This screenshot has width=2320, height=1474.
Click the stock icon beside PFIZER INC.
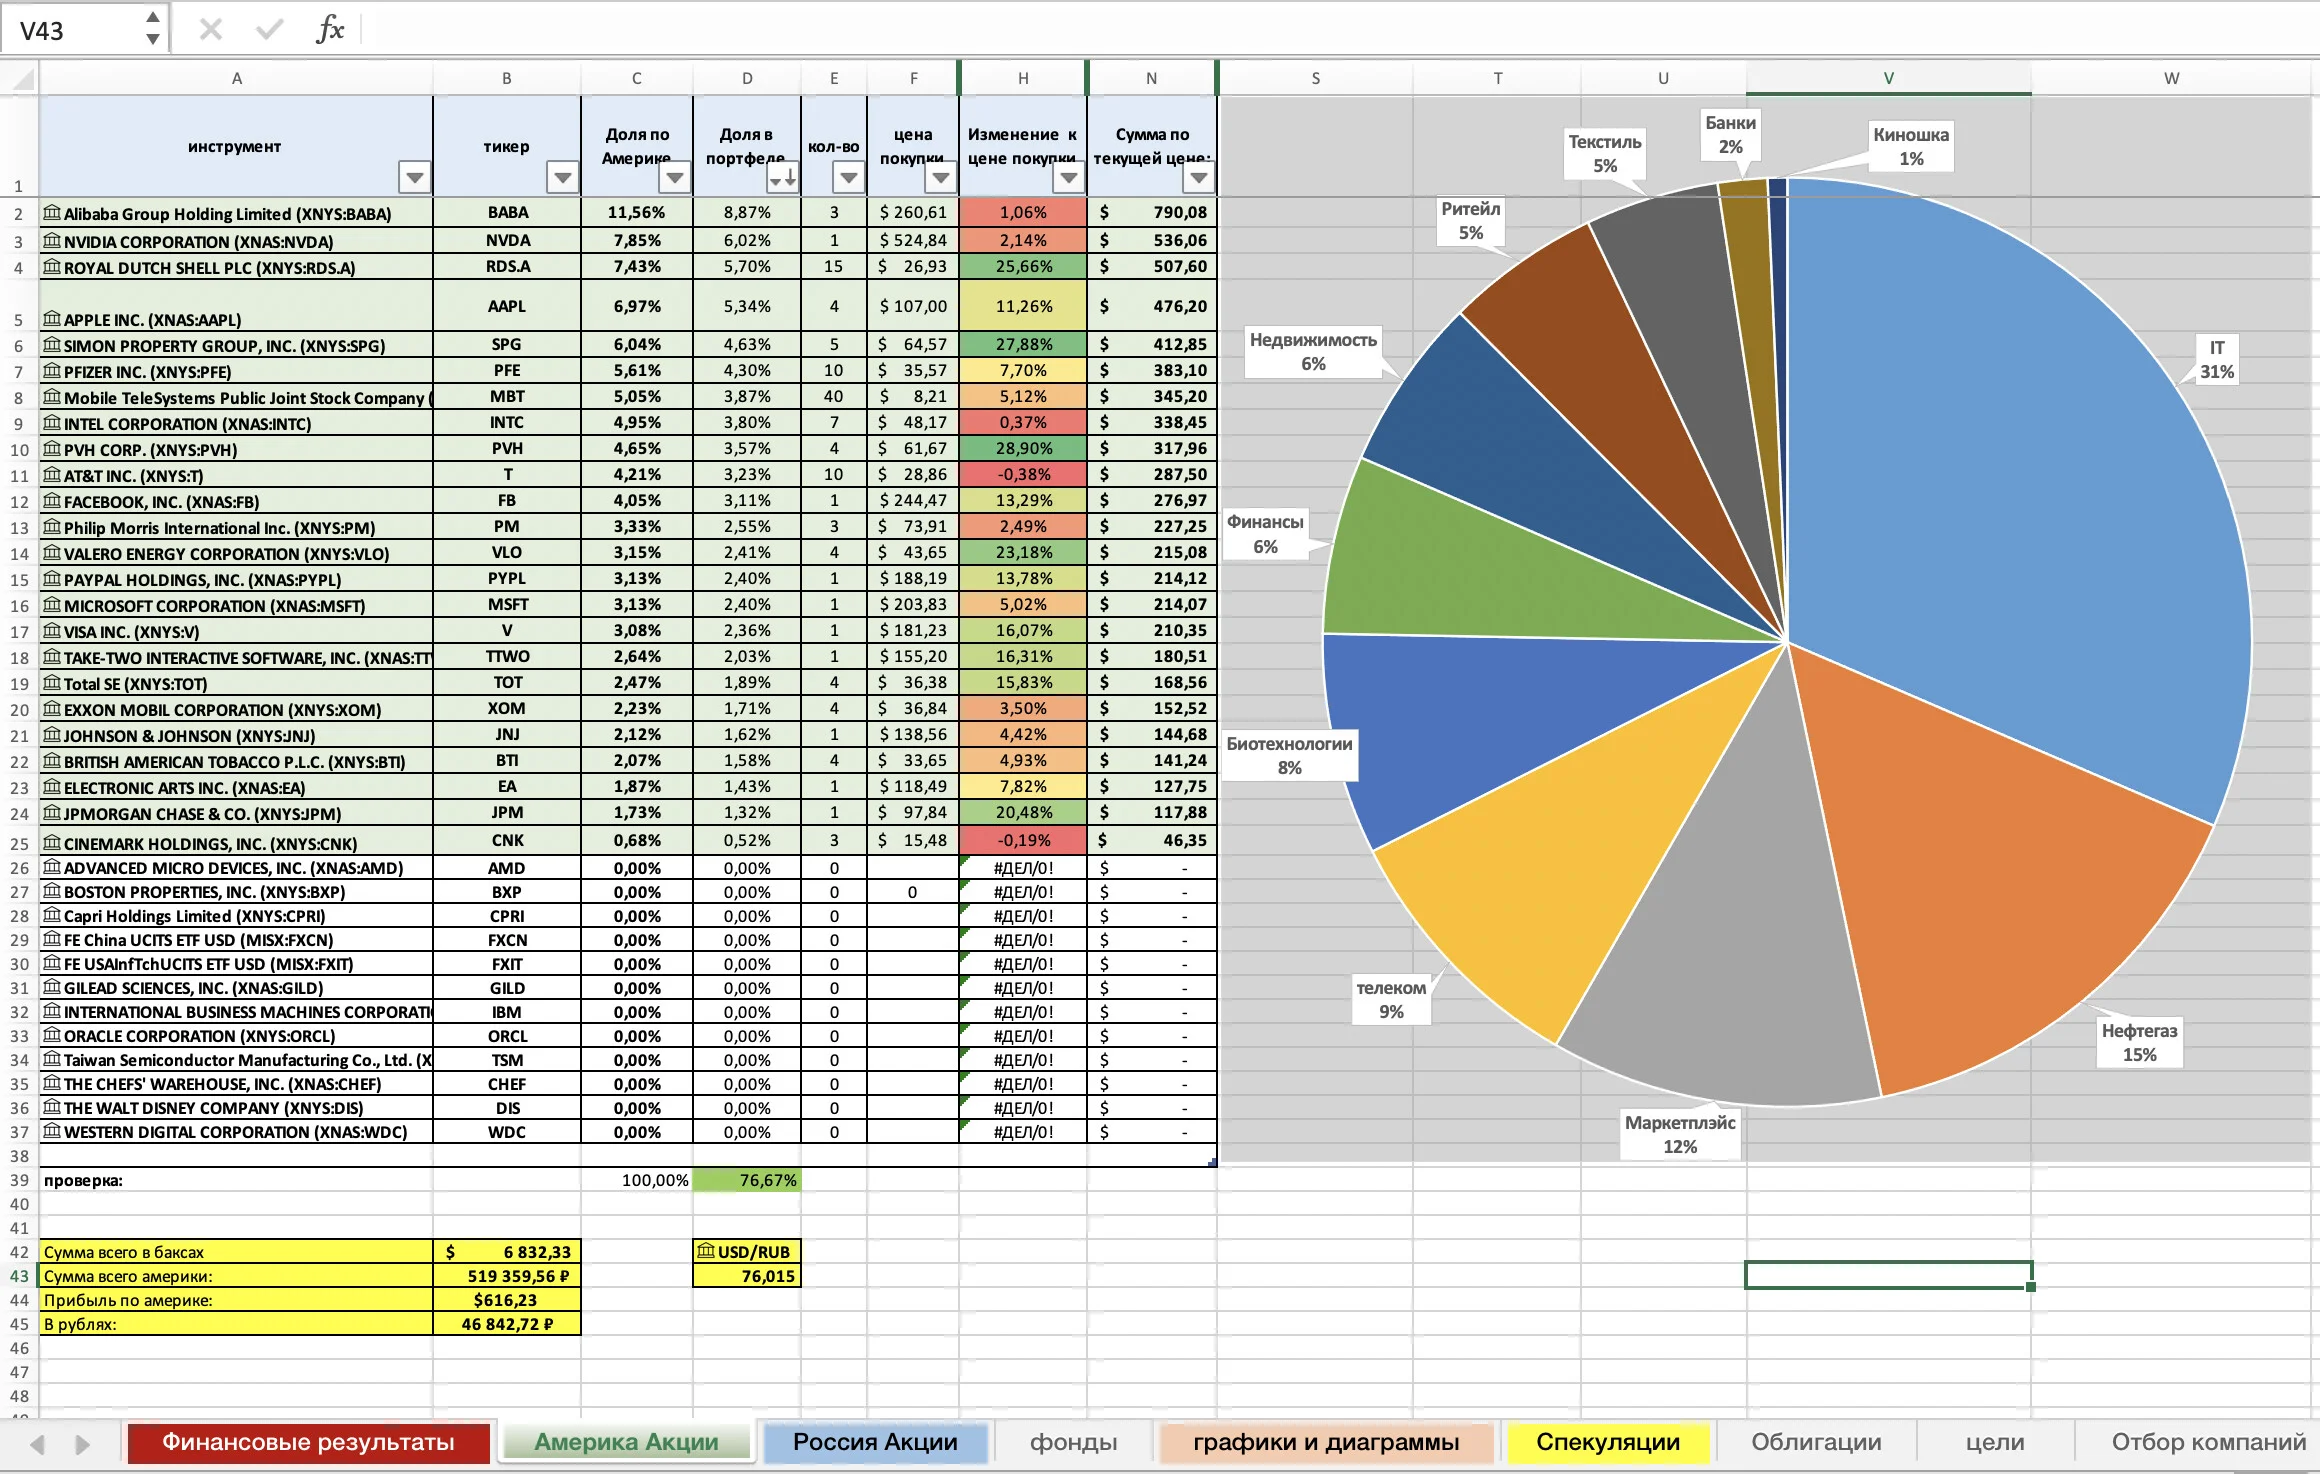click(52, 370)
